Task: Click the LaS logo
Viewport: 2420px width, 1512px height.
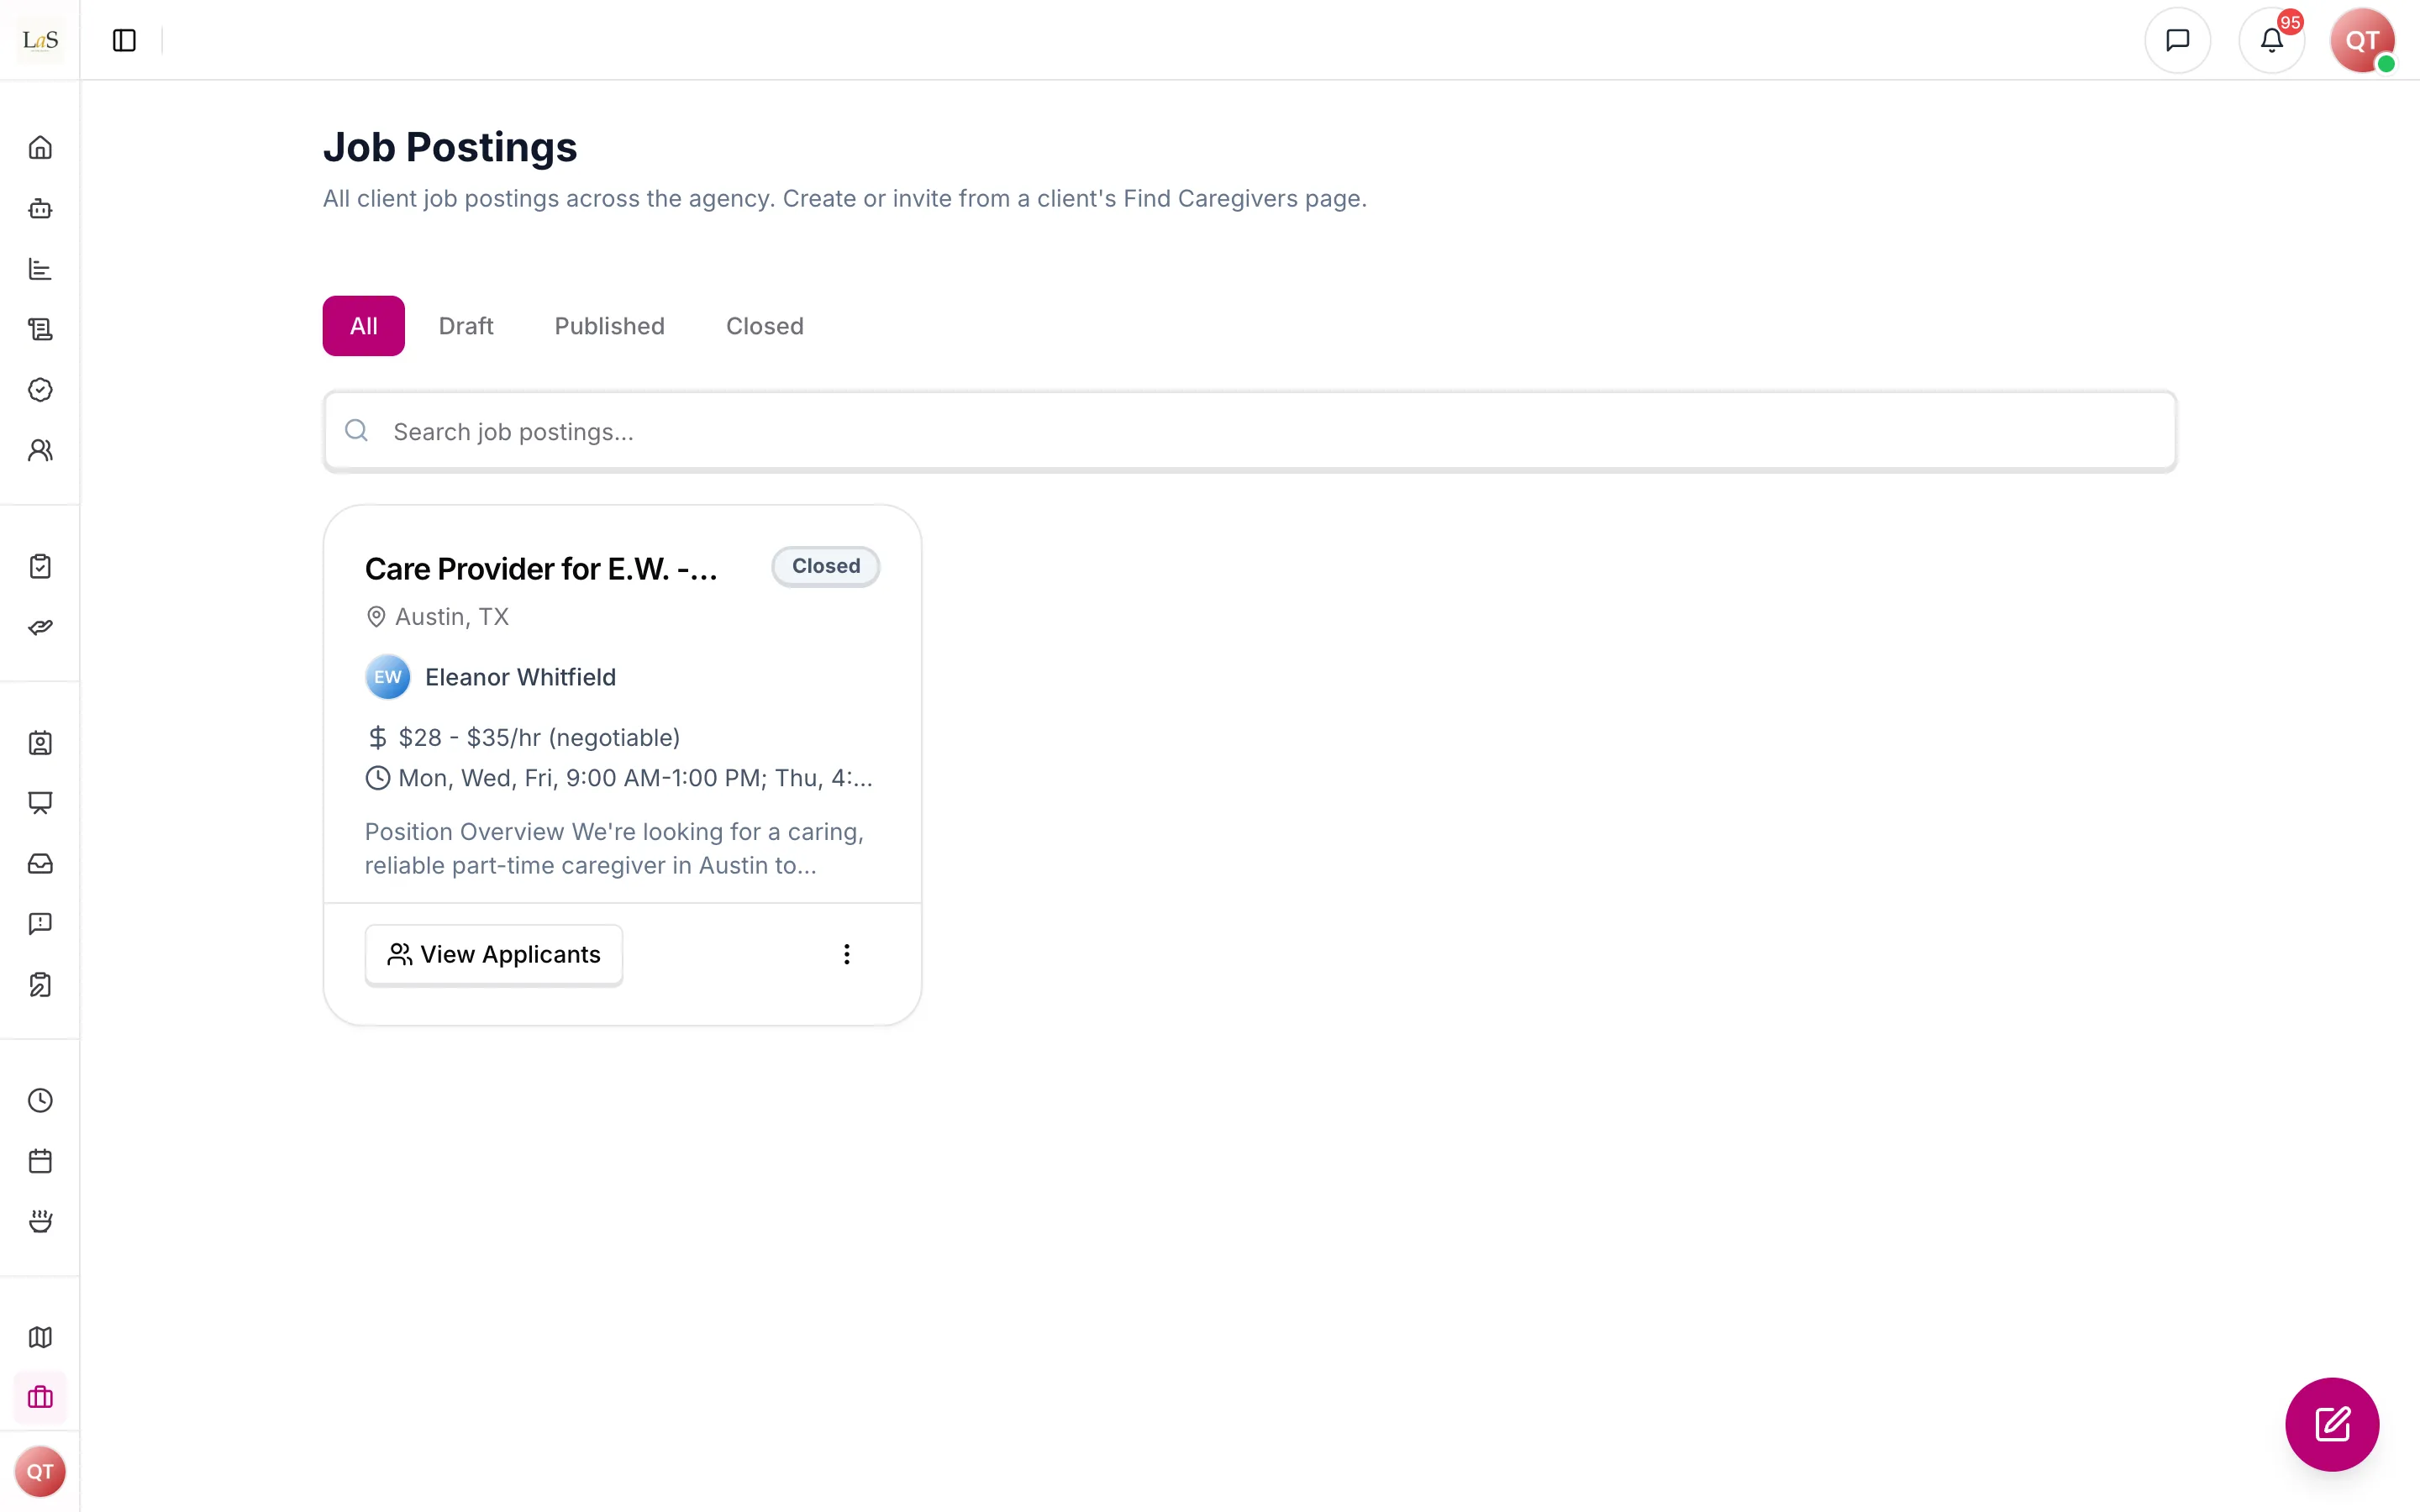Action: (x=40, y=40)
